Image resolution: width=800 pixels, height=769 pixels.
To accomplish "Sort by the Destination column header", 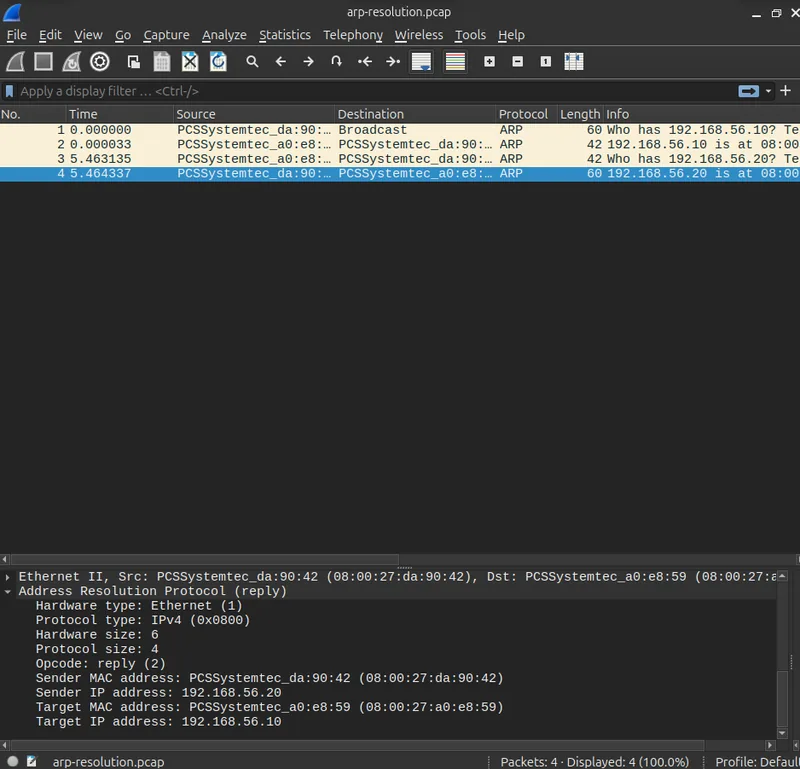I will pos(415,114).
